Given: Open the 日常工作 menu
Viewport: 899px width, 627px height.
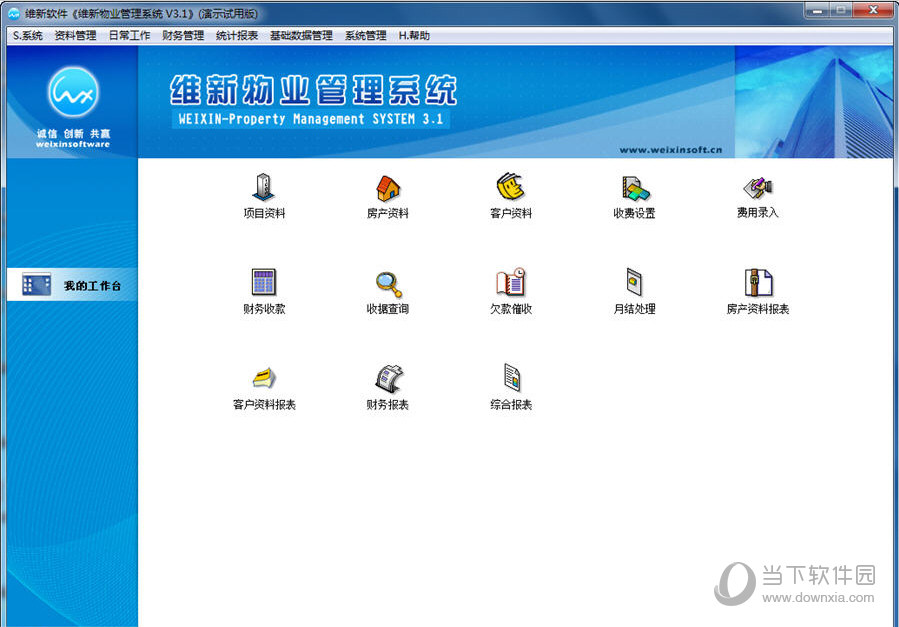Looking at the screenshot, I should coord(130,36).
